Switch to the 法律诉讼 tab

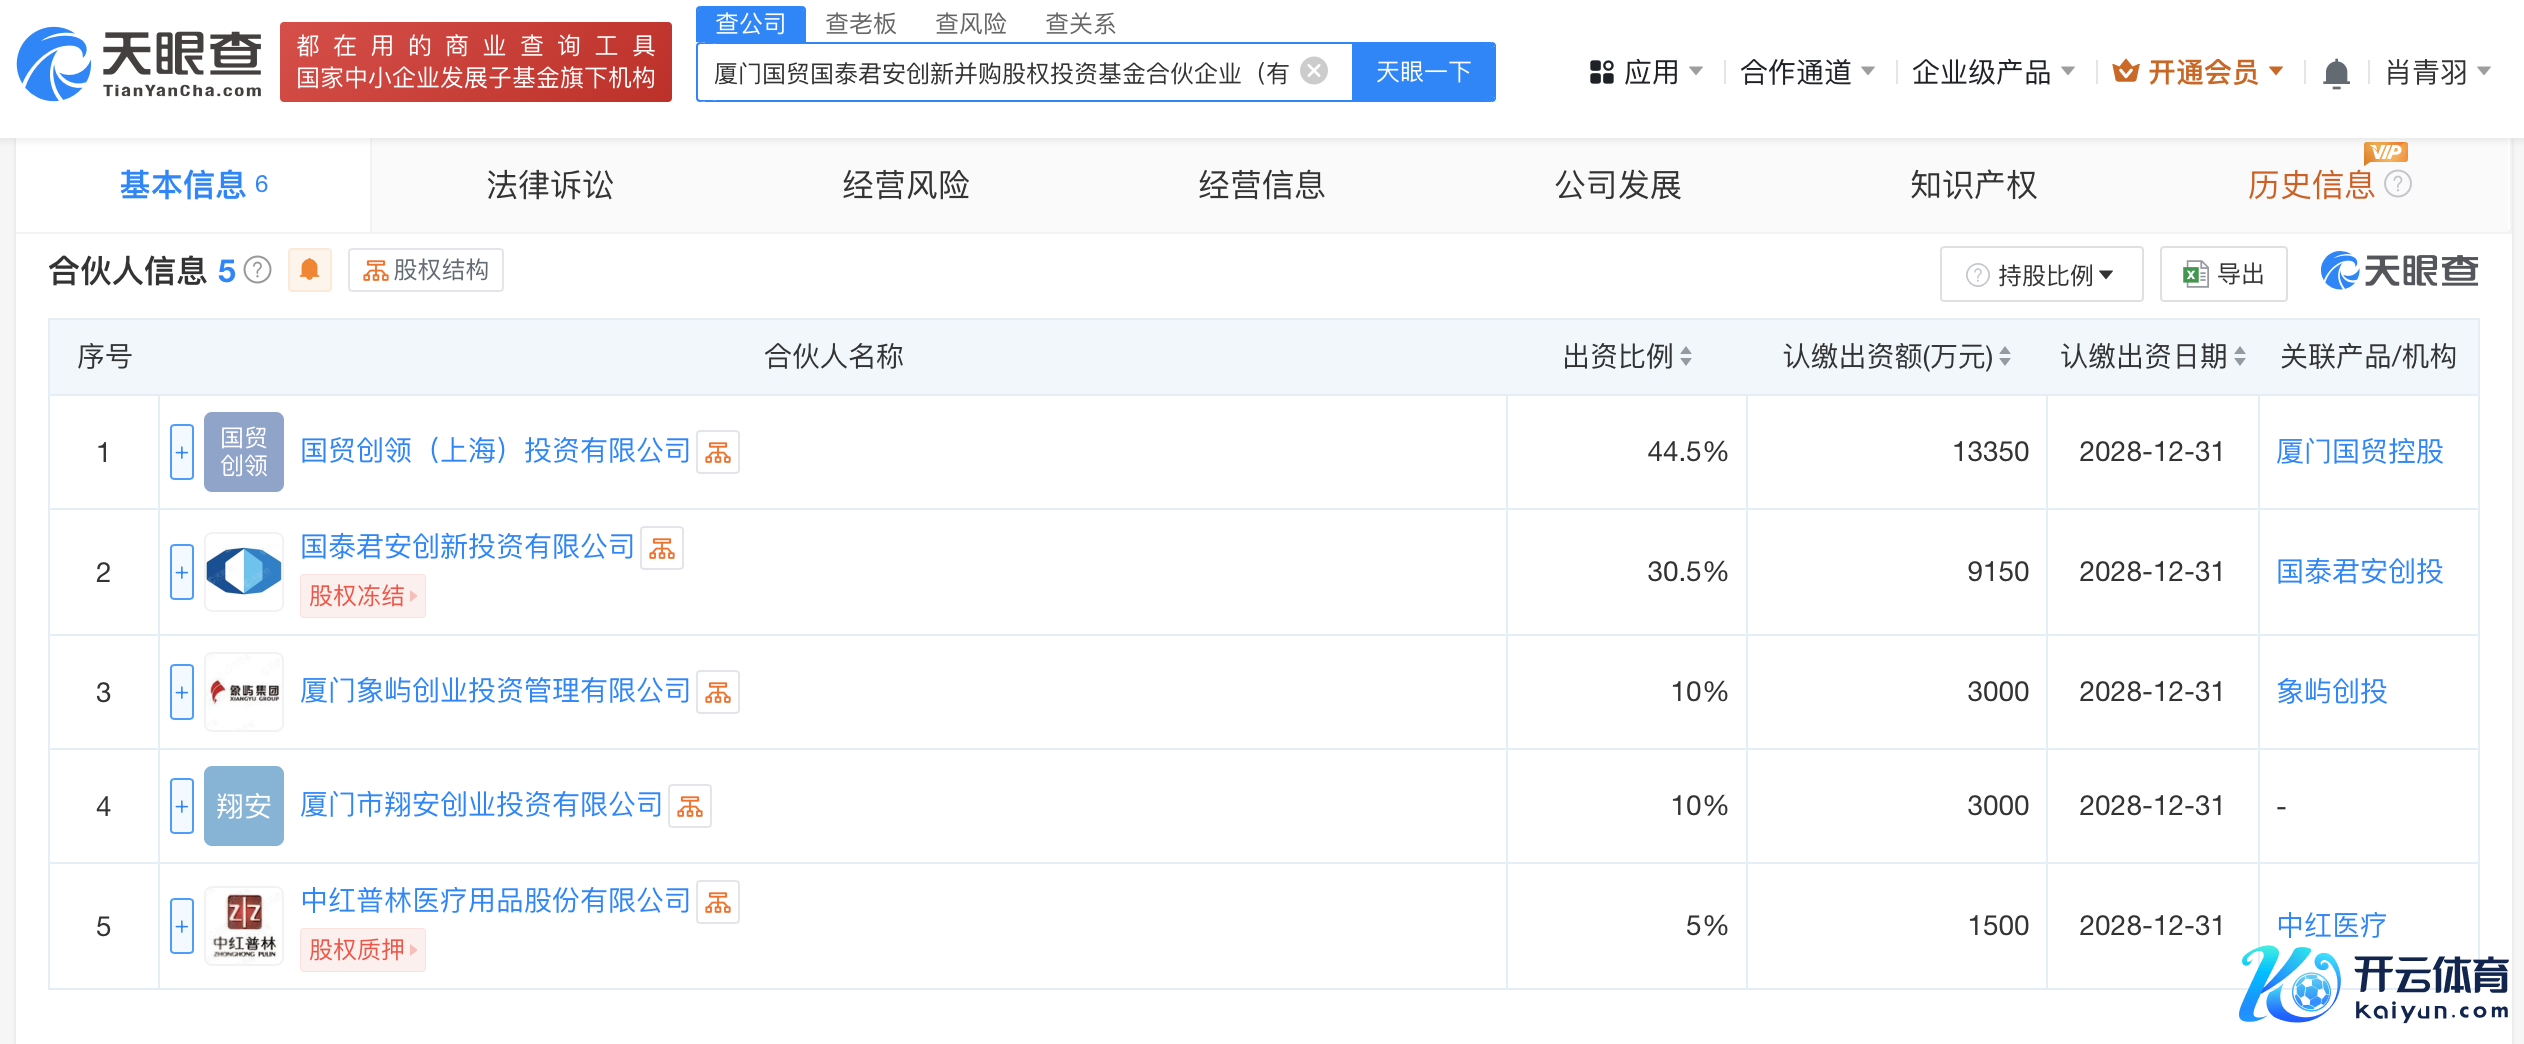[549, 185]
